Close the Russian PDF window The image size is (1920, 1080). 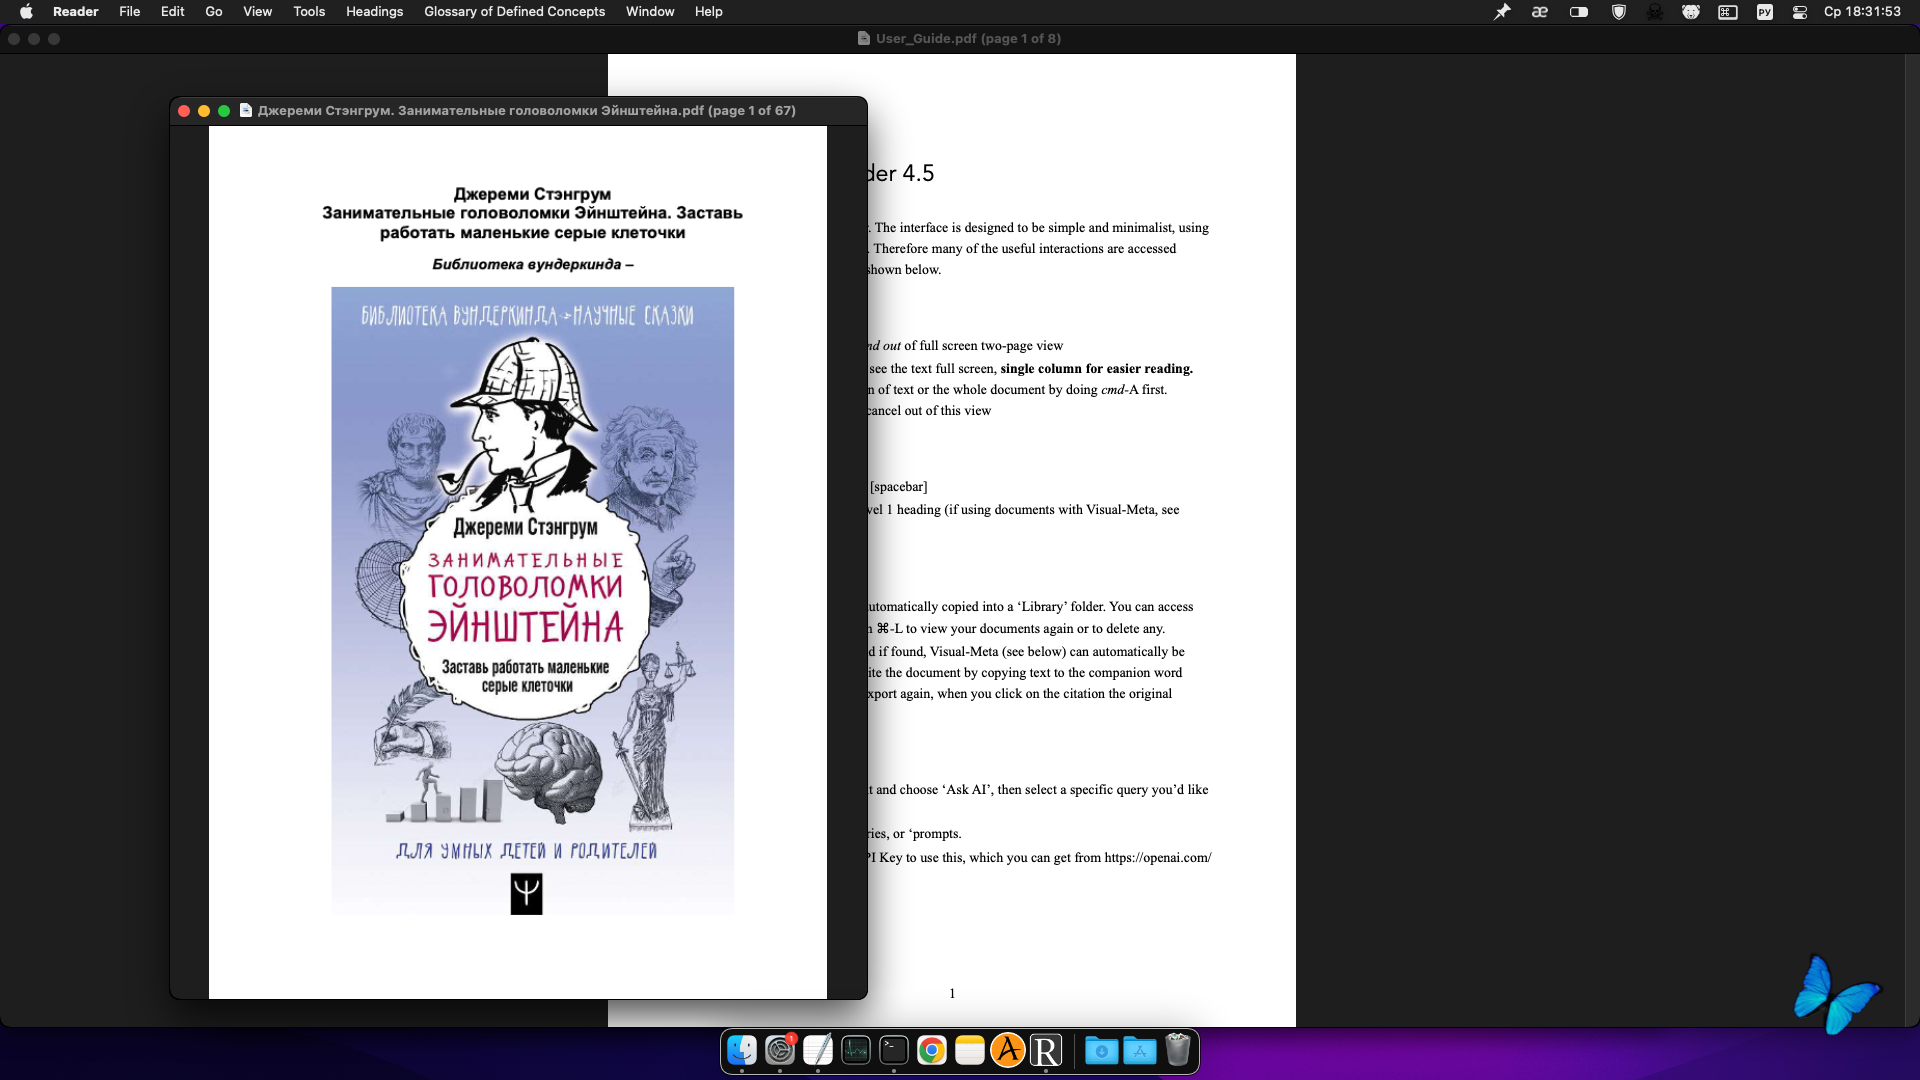click(x=184, y=111)
